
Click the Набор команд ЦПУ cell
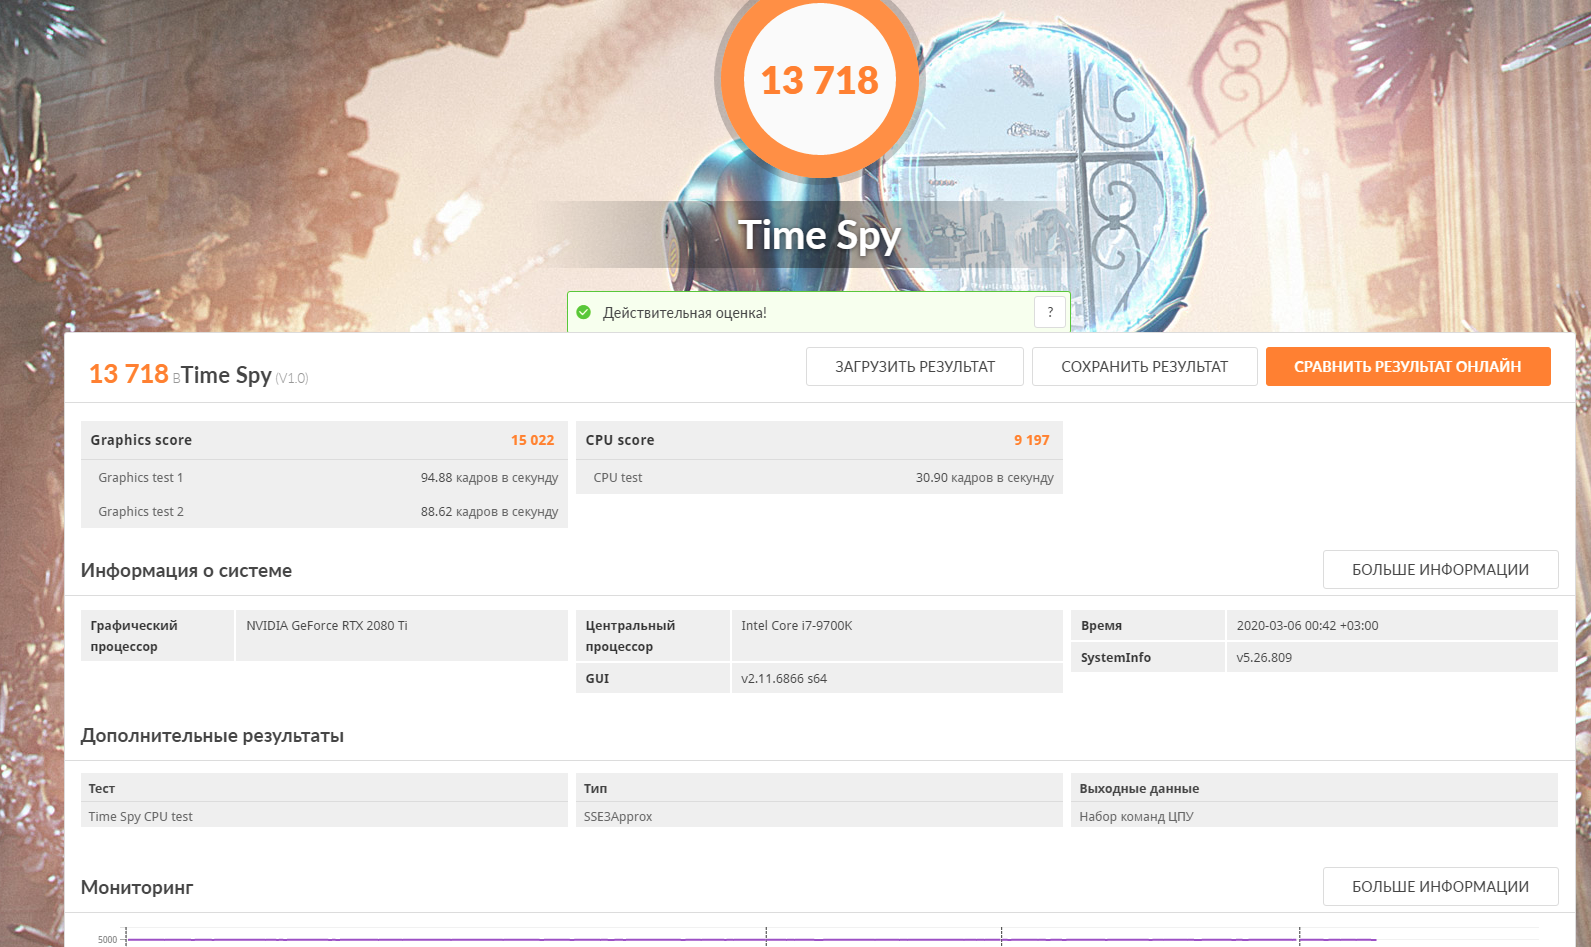(1314, 816)
